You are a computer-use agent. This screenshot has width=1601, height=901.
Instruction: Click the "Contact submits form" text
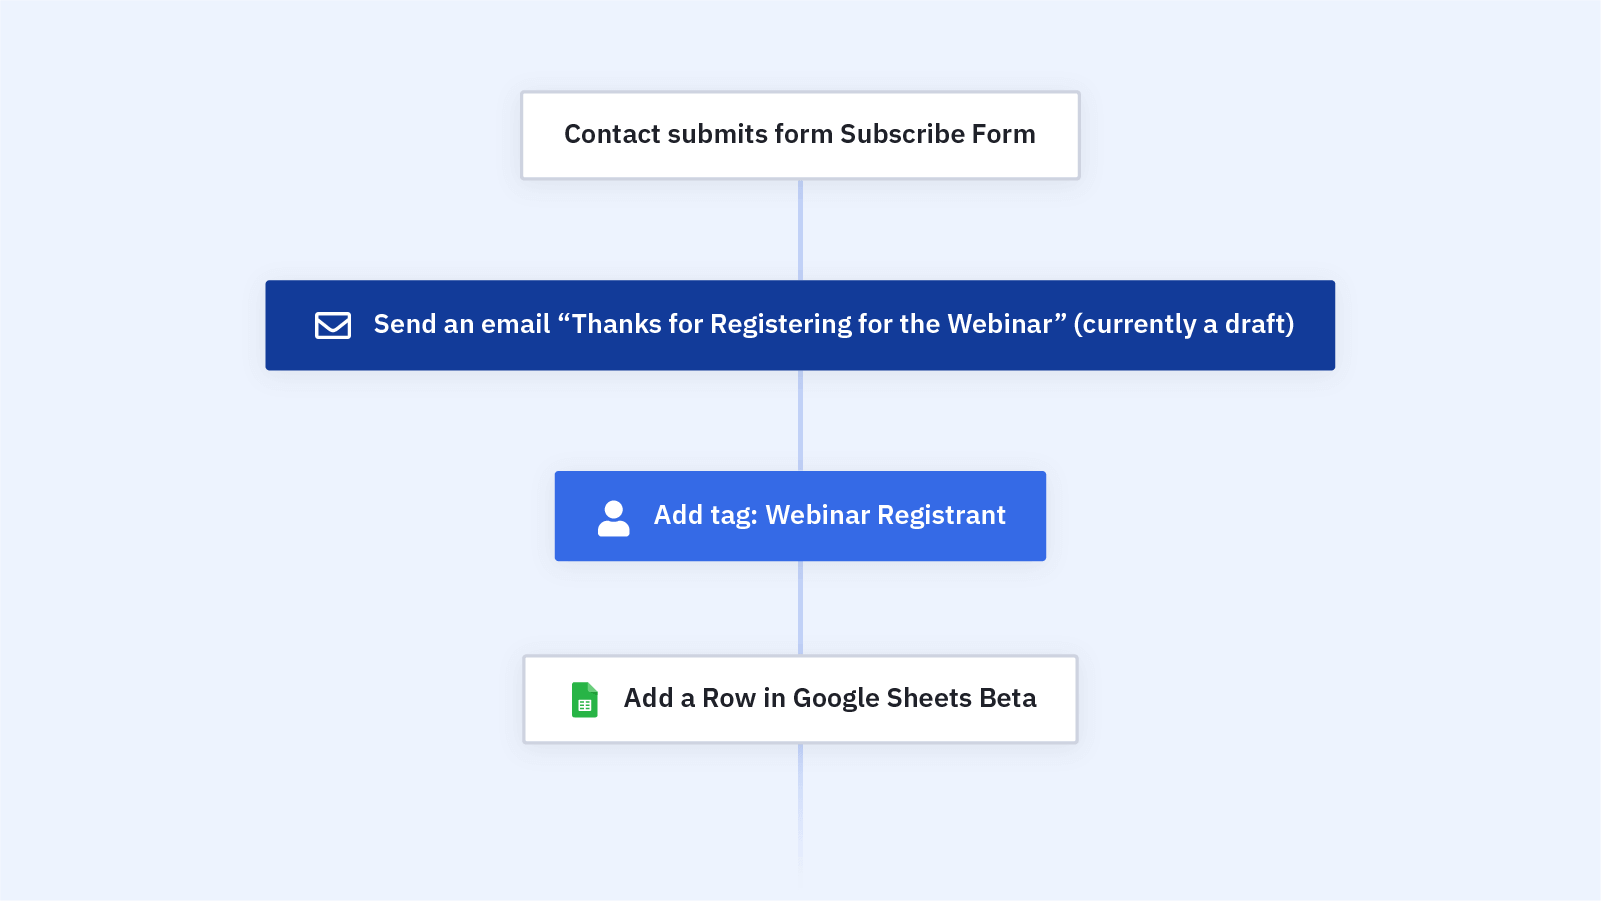(699, 134)
